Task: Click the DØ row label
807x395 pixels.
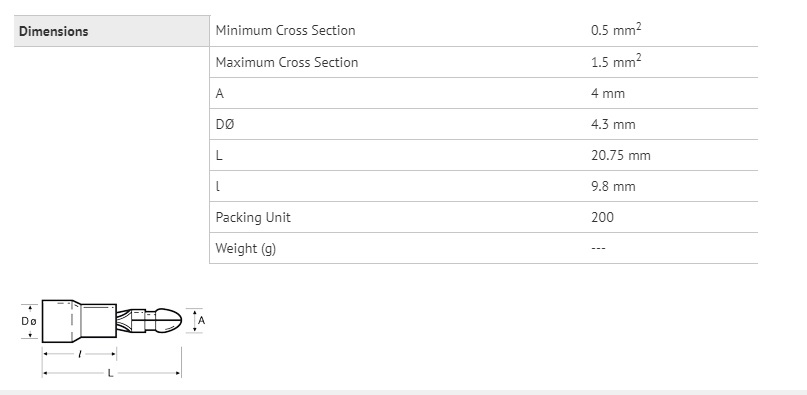Action: pyautogui.click(x=224, y=125)
